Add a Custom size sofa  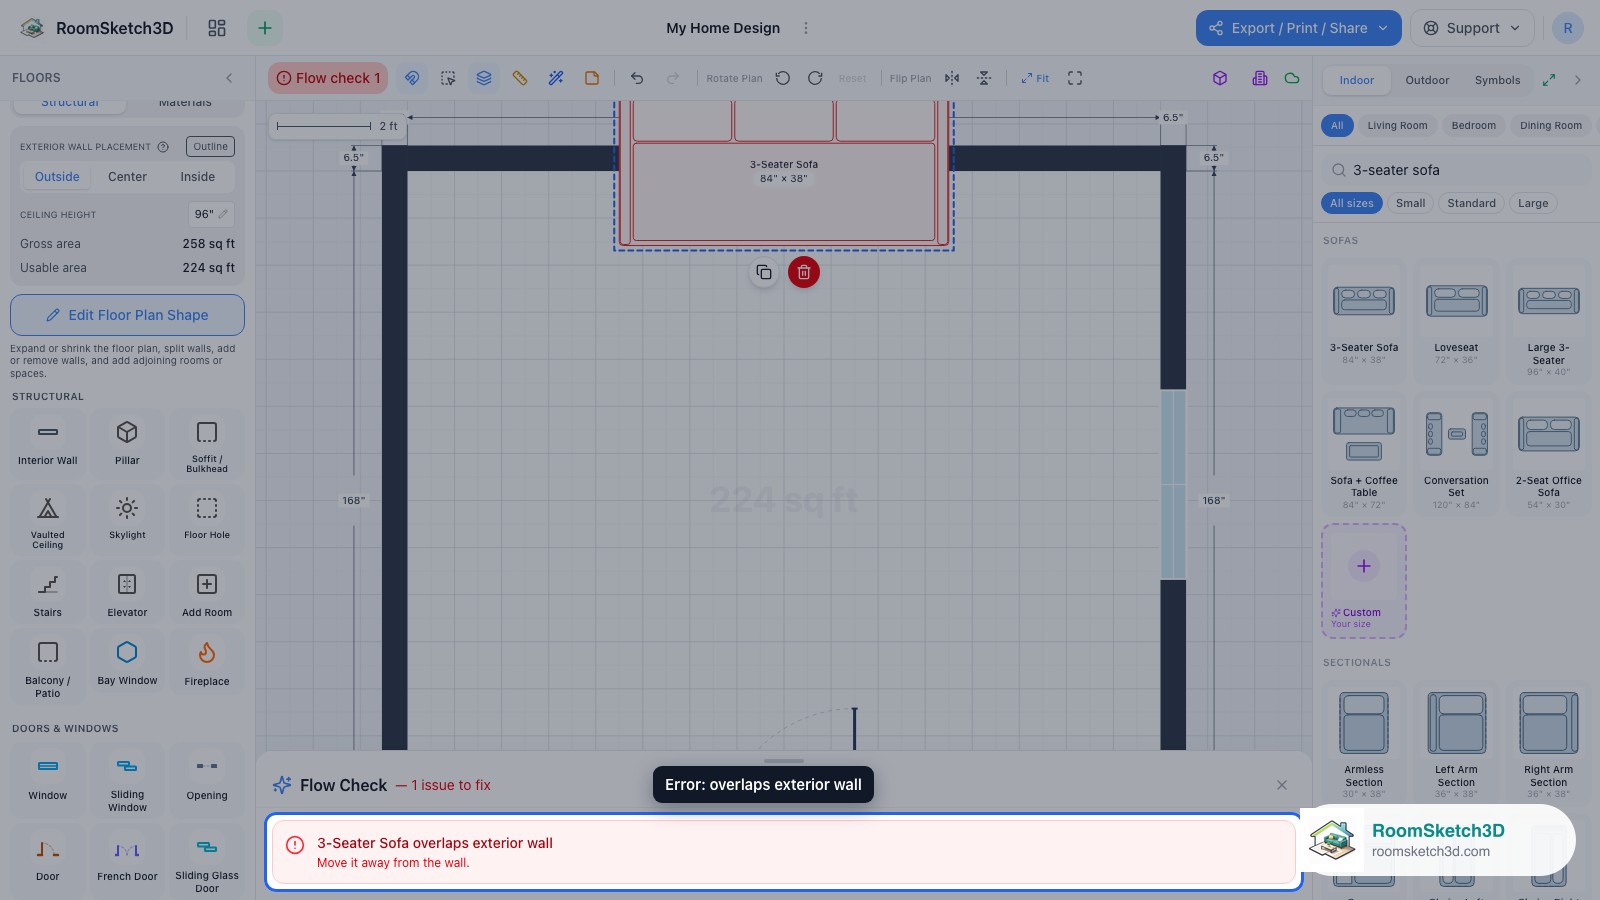[x=1364, y=581]
